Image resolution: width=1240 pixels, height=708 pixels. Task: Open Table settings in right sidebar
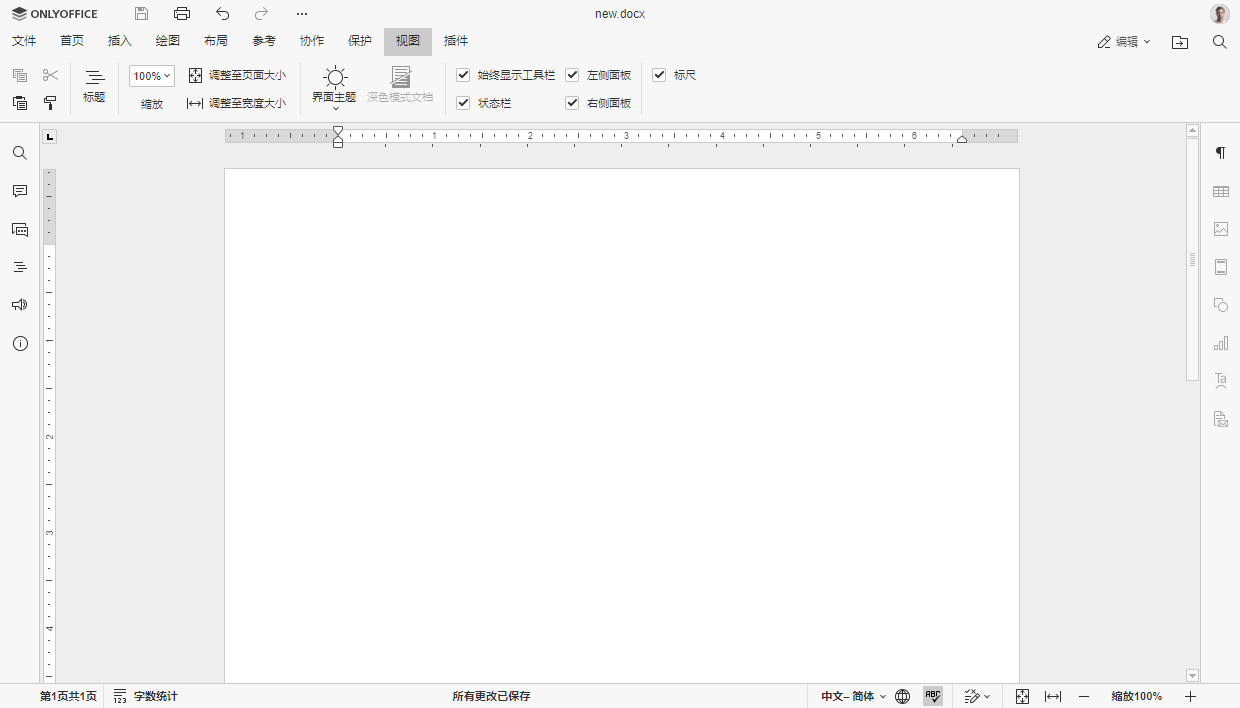tap(1221, 191)
